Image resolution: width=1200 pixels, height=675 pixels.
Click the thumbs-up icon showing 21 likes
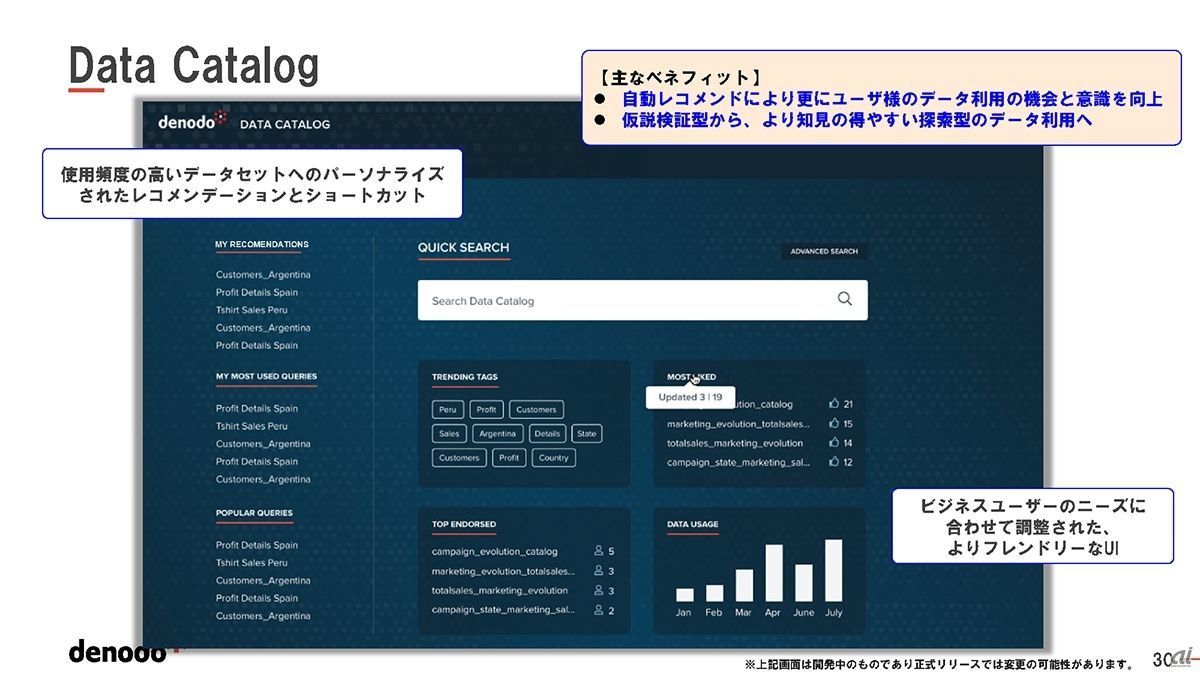coord(834,404)
